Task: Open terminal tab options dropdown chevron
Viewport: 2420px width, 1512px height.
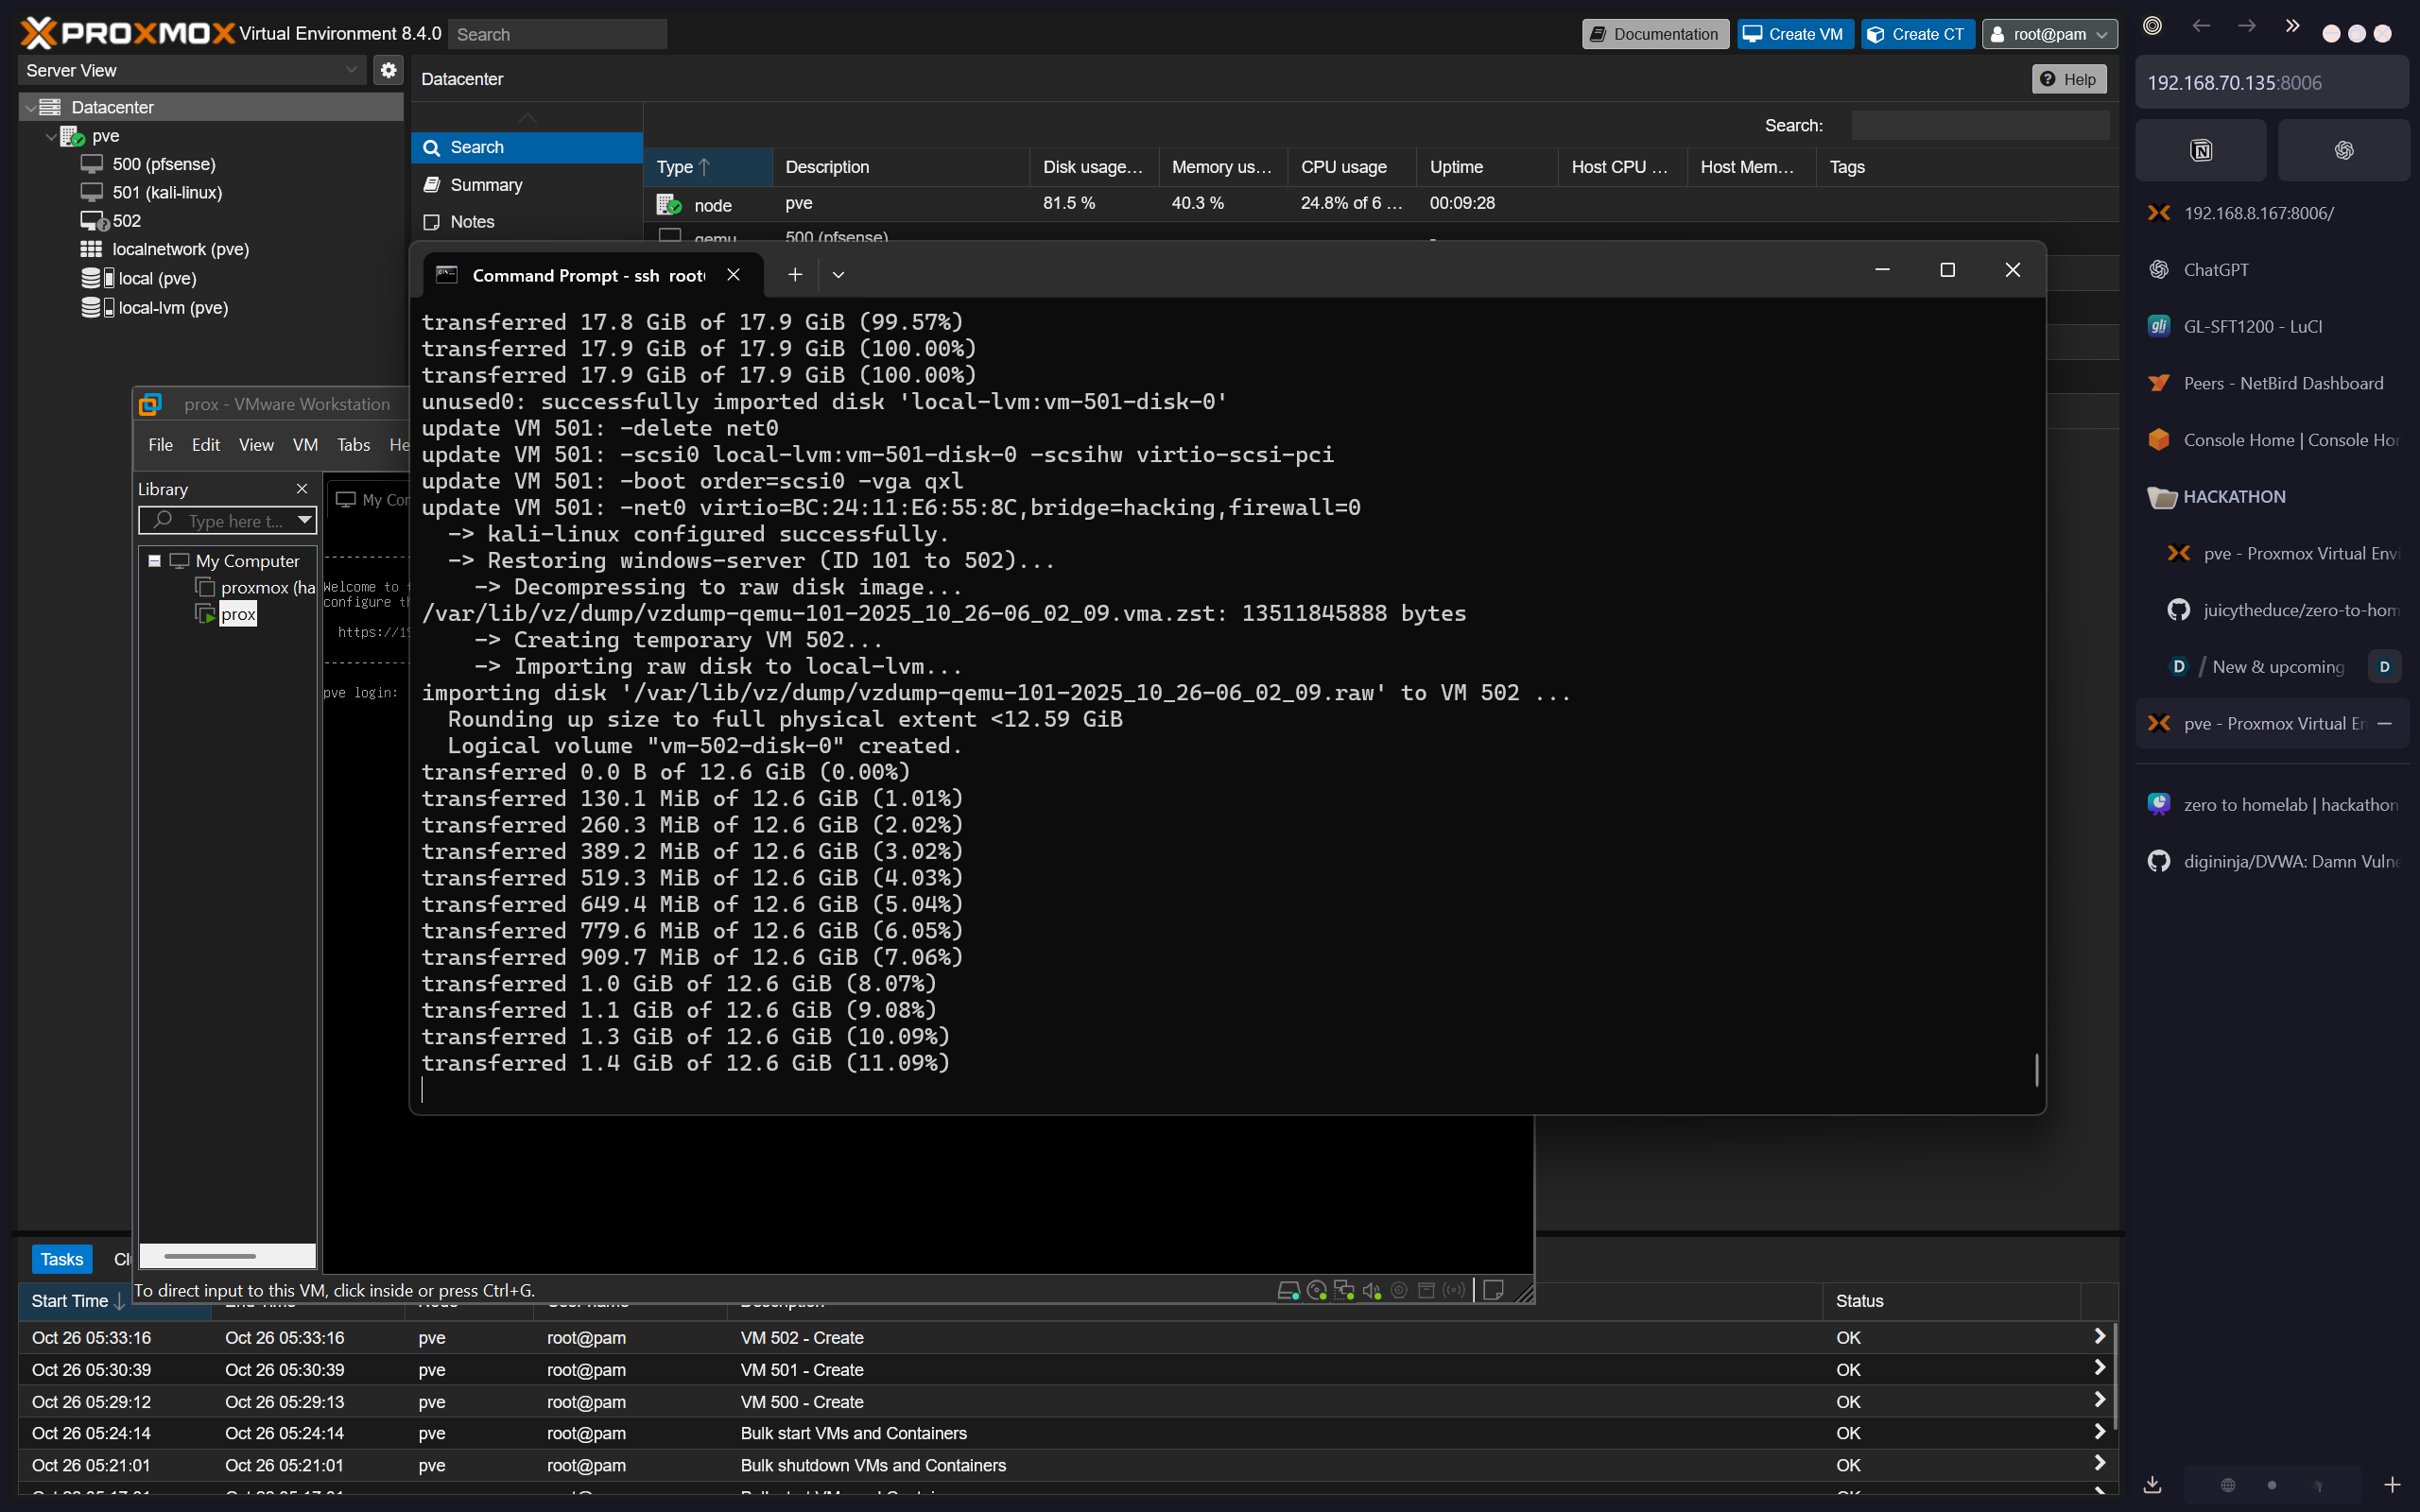Action: coord(838,275)
